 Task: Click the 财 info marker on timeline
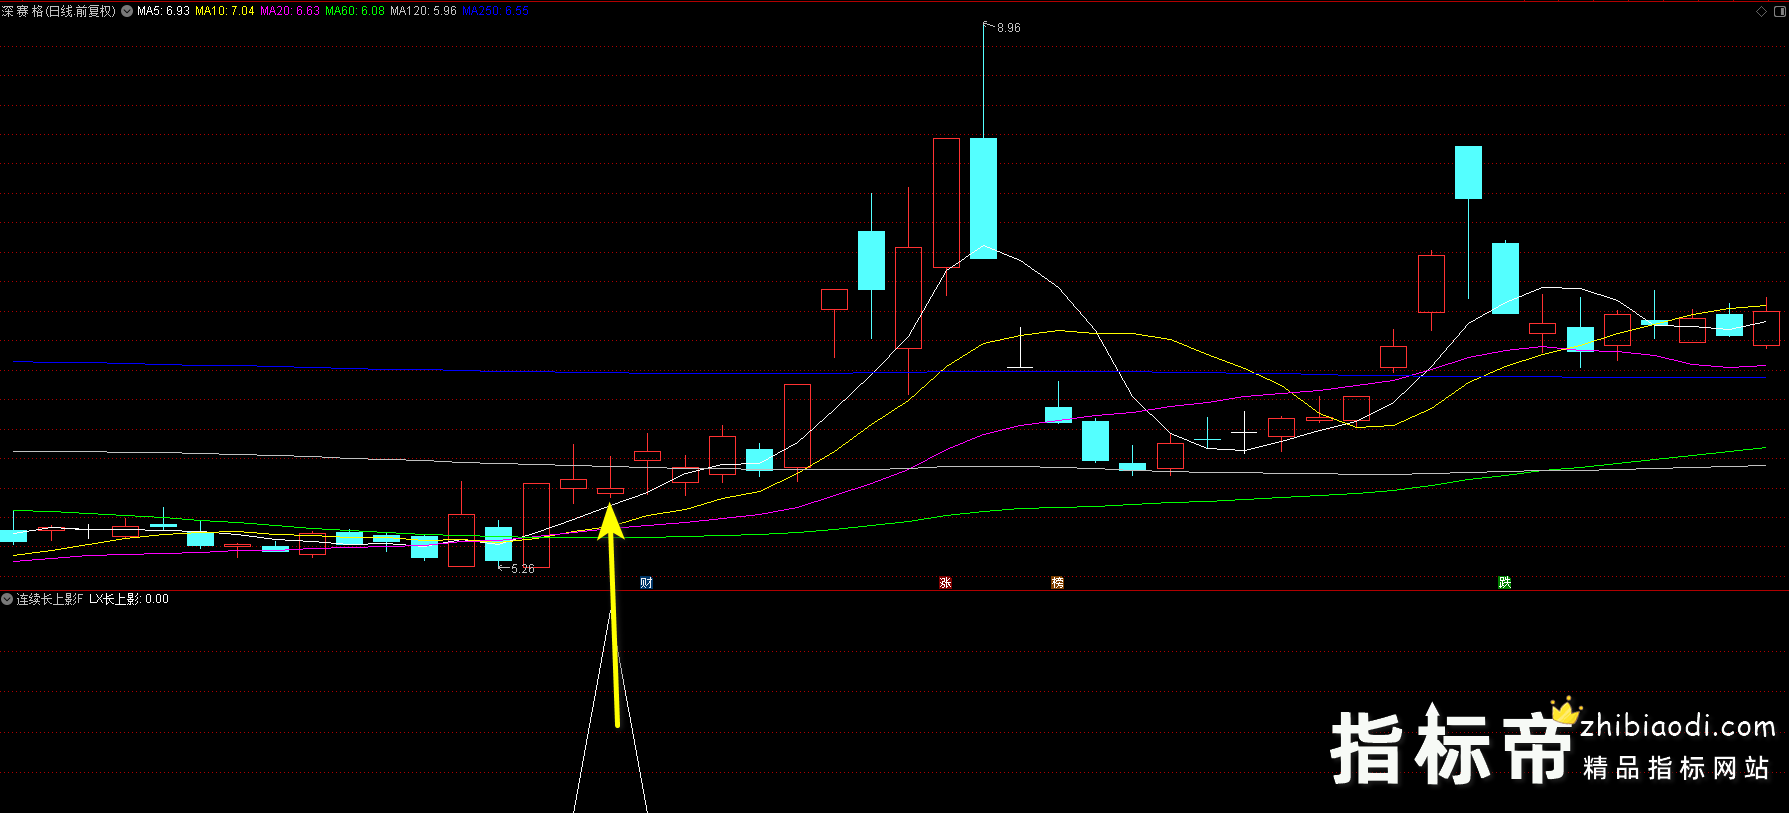point(646,583)
